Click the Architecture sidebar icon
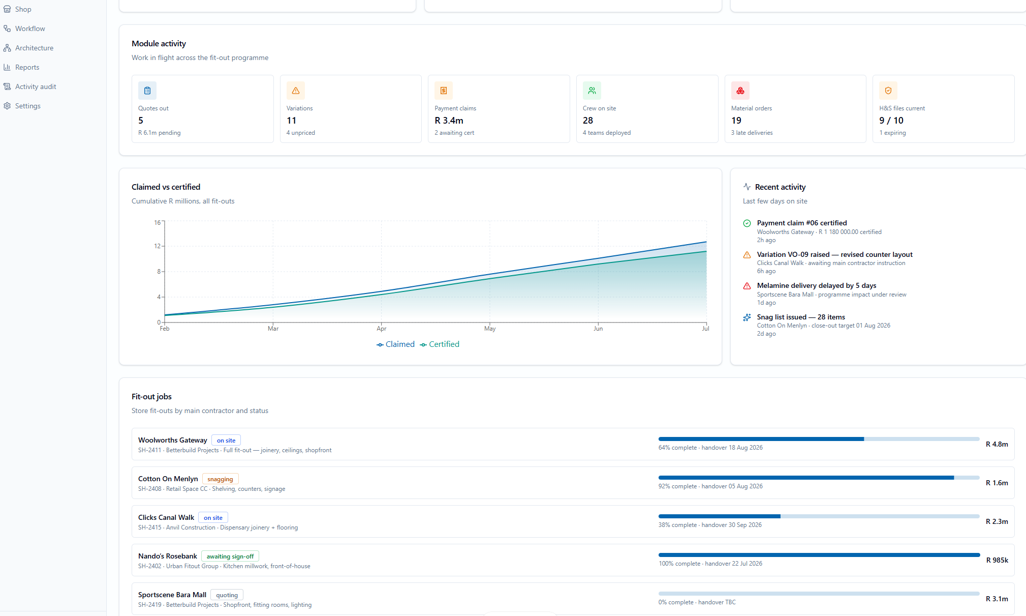1026x616 pixels. [7, 48]
